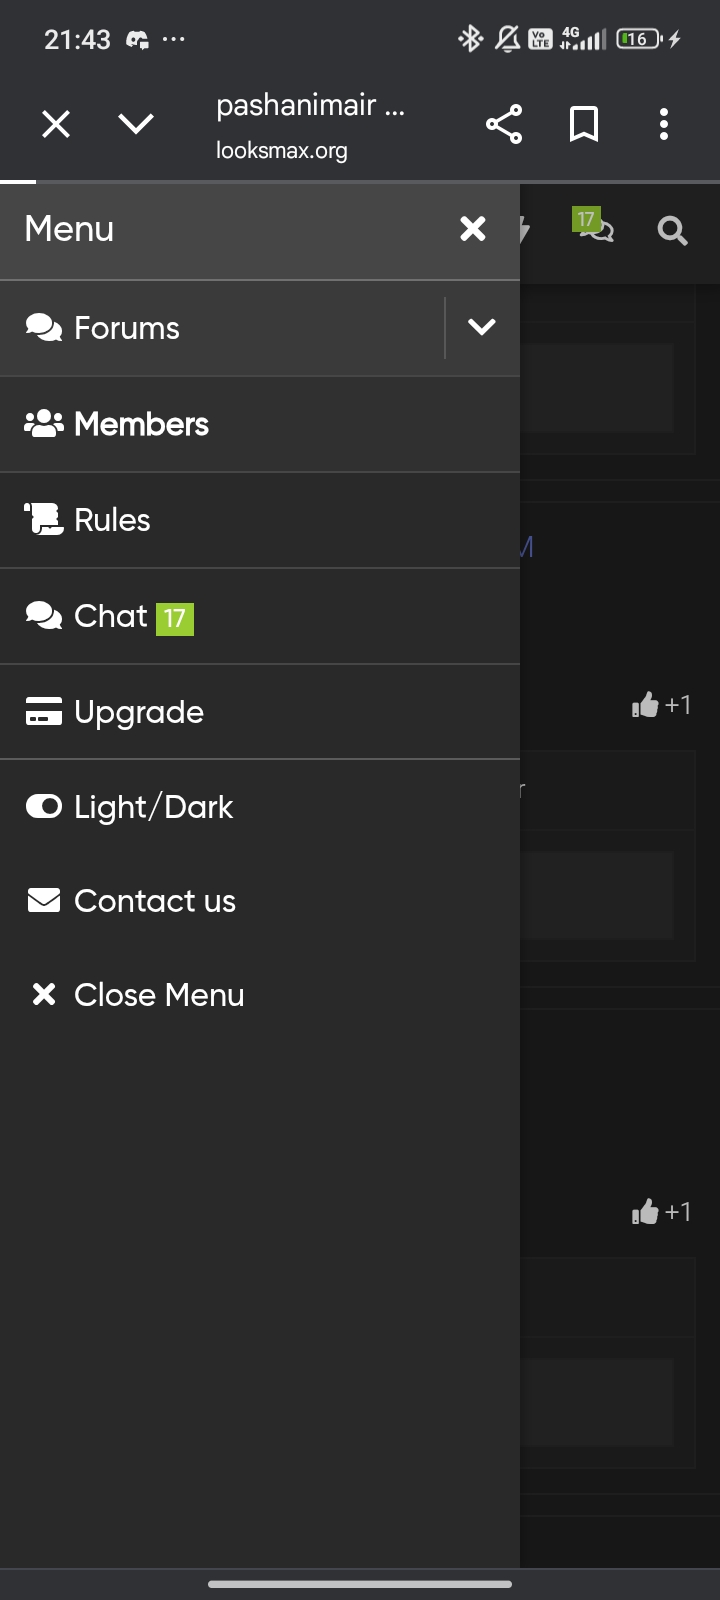The height and width of the screenshot is (1600, 720).
Task: Tap the lower thumbs-up +1 icon
Action: [646, 1212]
